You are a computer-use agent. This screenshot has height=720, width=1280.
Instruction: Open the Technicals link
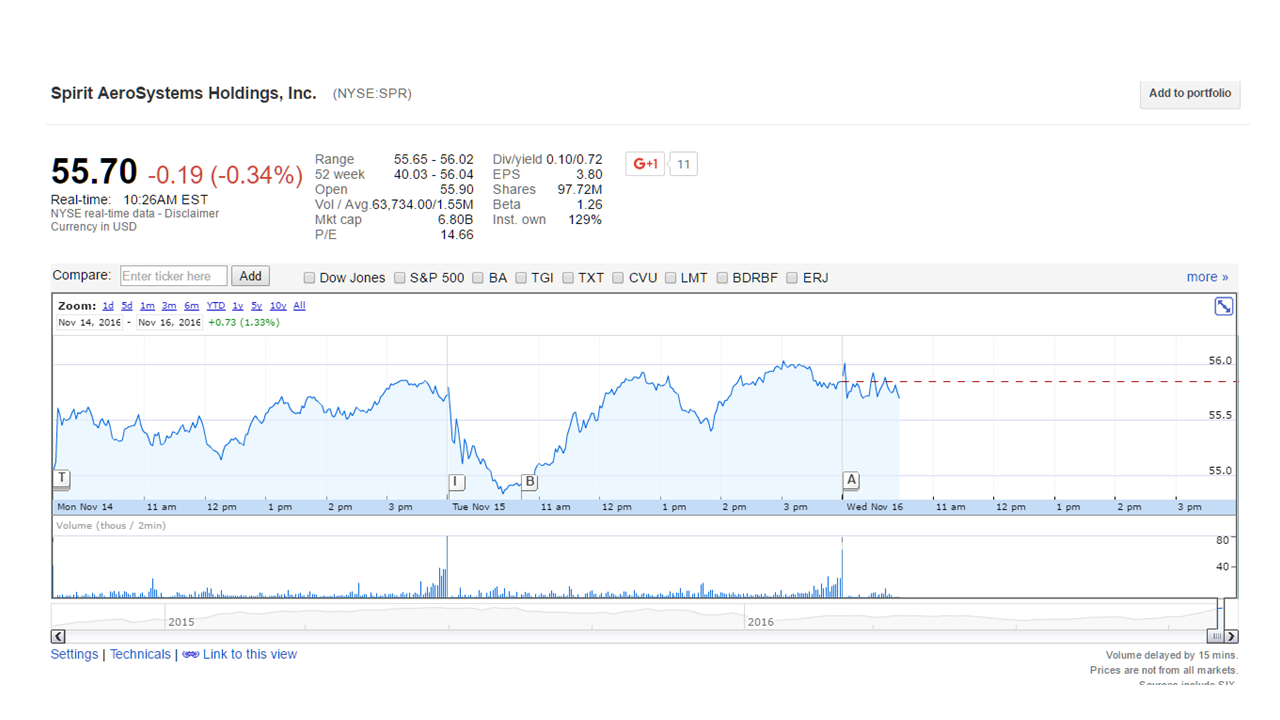tap(140, 654)
